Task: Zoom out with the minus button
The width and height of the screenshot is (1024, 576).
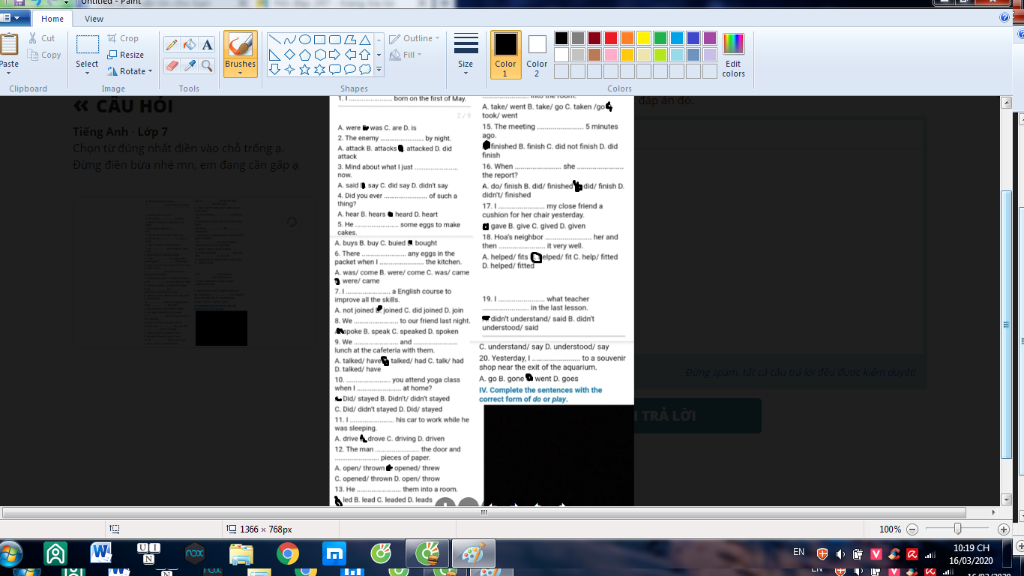Action: [912, 529]
